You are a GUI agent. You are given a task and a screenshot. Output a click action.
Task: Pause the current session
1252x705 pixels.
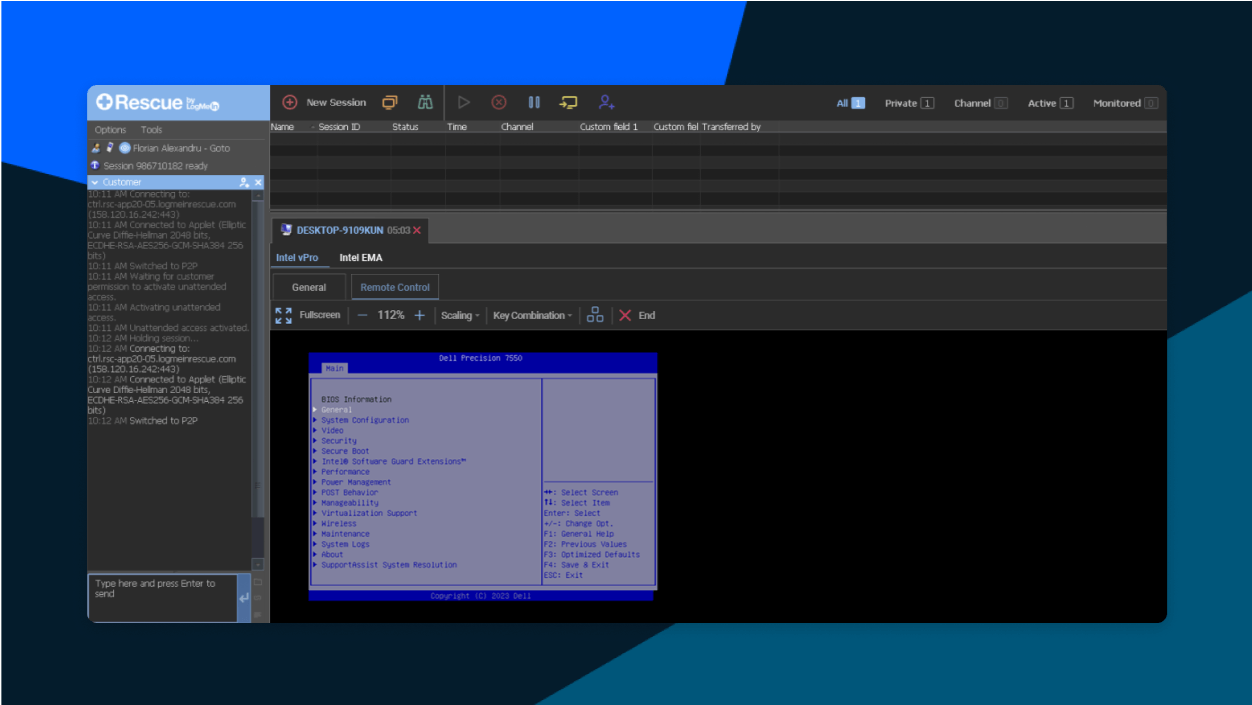coord(534,102)
